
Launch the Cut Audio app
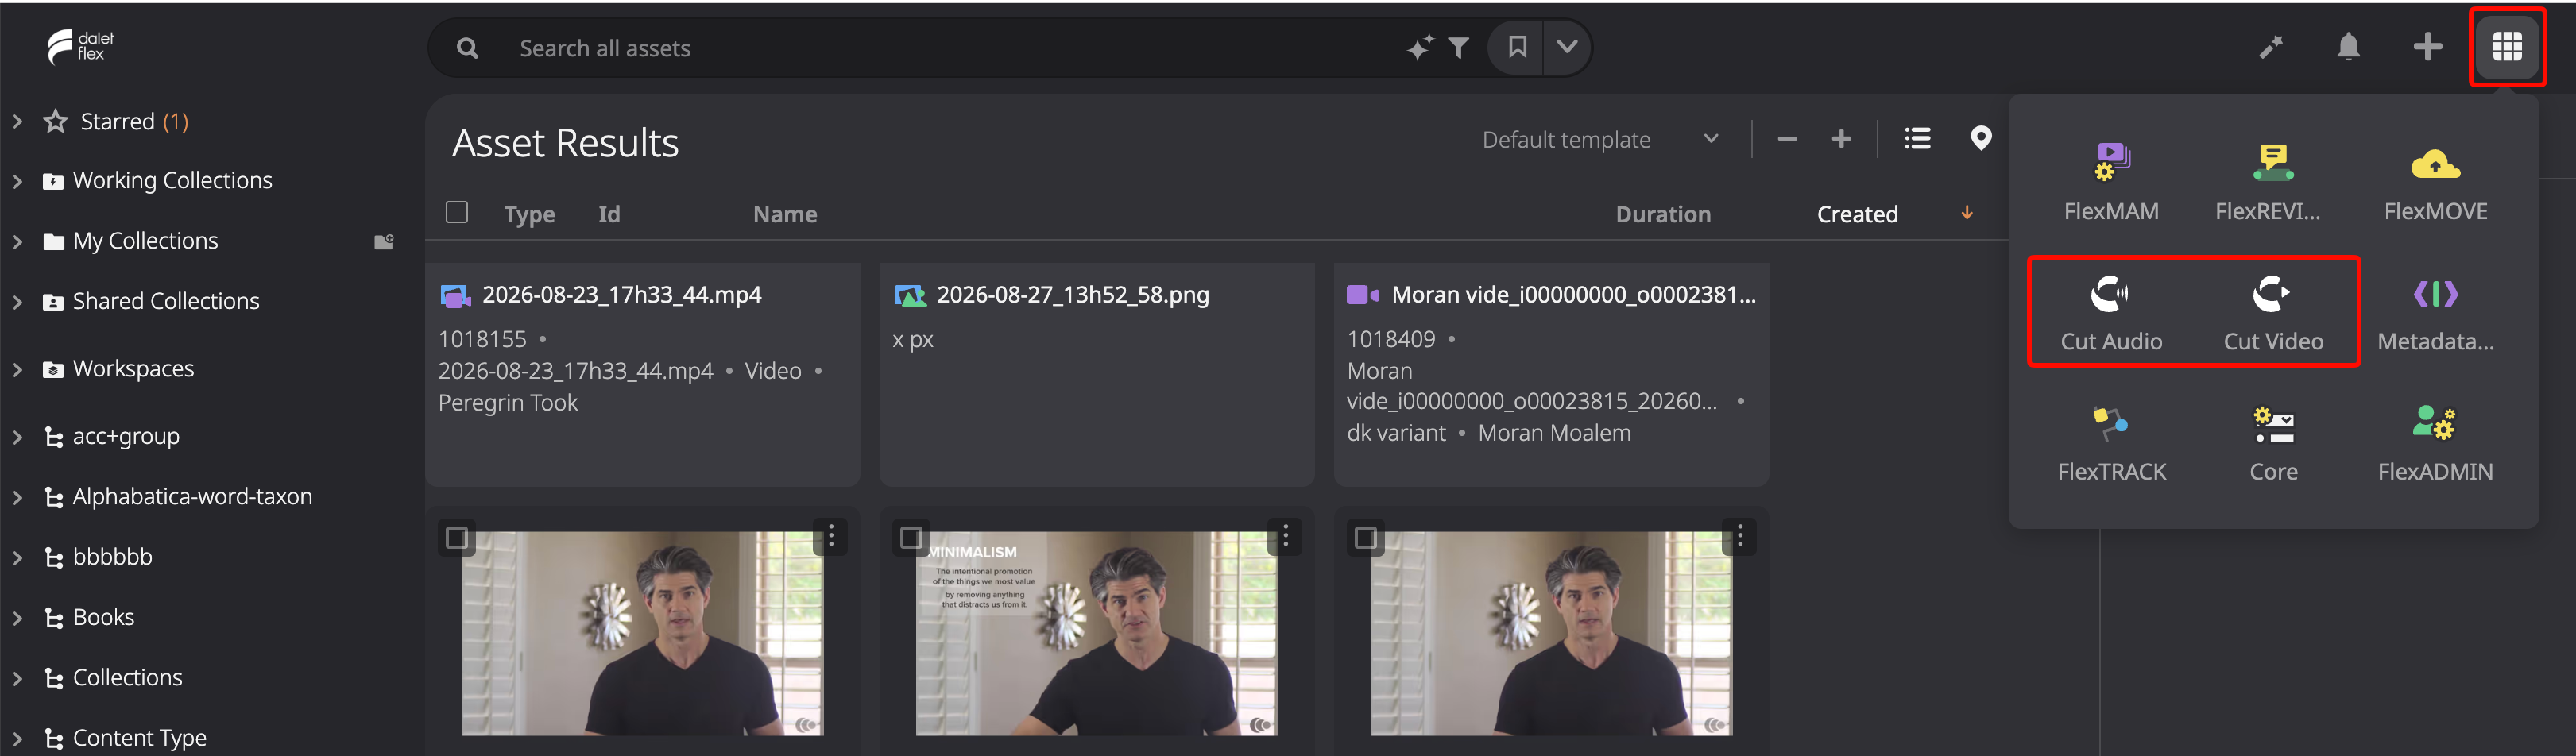coord(2111,312)
